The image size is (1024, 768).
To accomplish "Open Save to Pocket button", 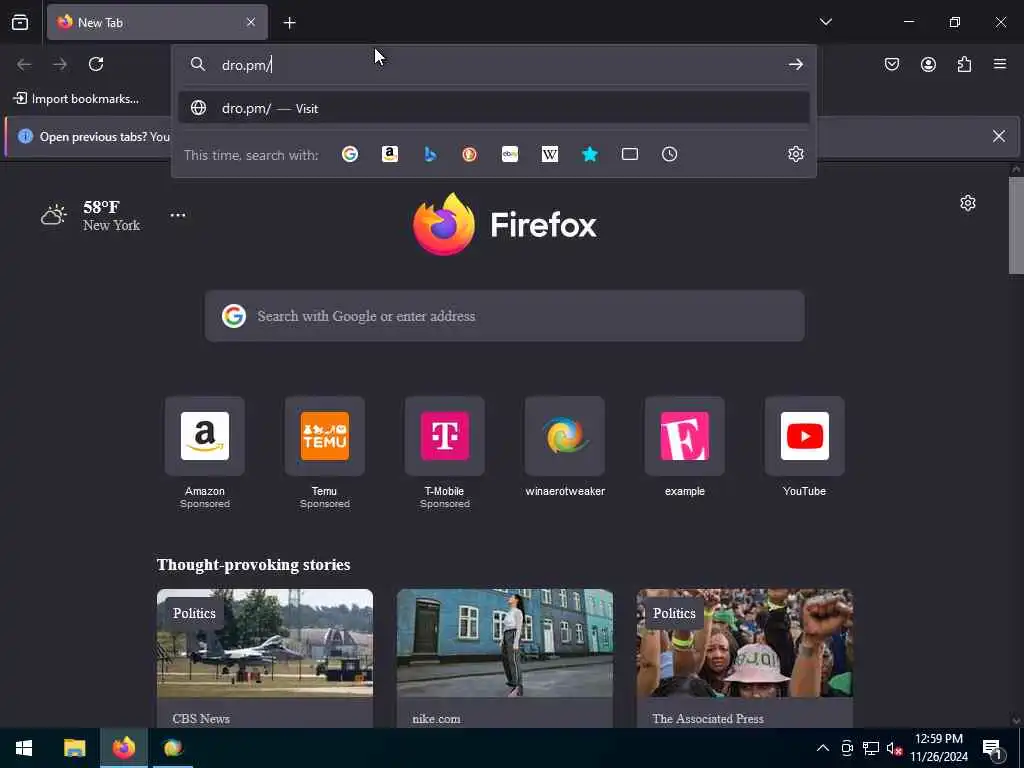I will [x=892, y=64].
